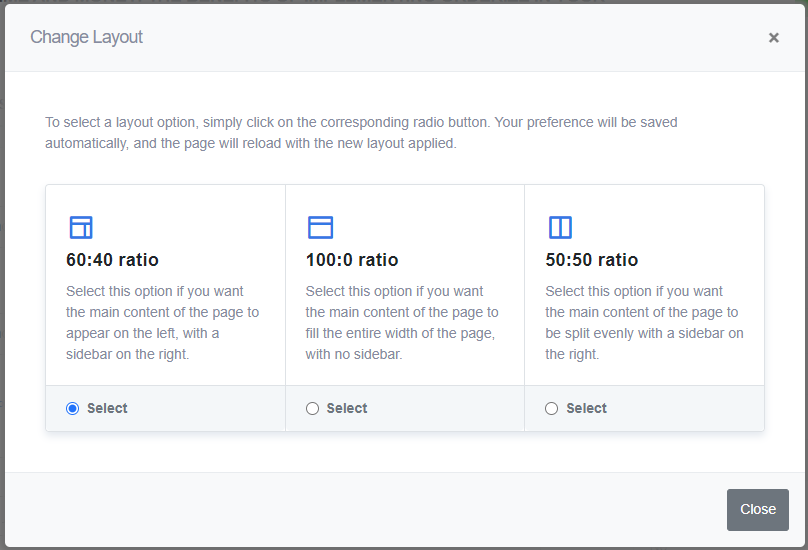Select the 50:50 ratio radio button
Image resolution: width=808 pixels, height=550 pixels.
pyautogui.click(x=551, y=409)
